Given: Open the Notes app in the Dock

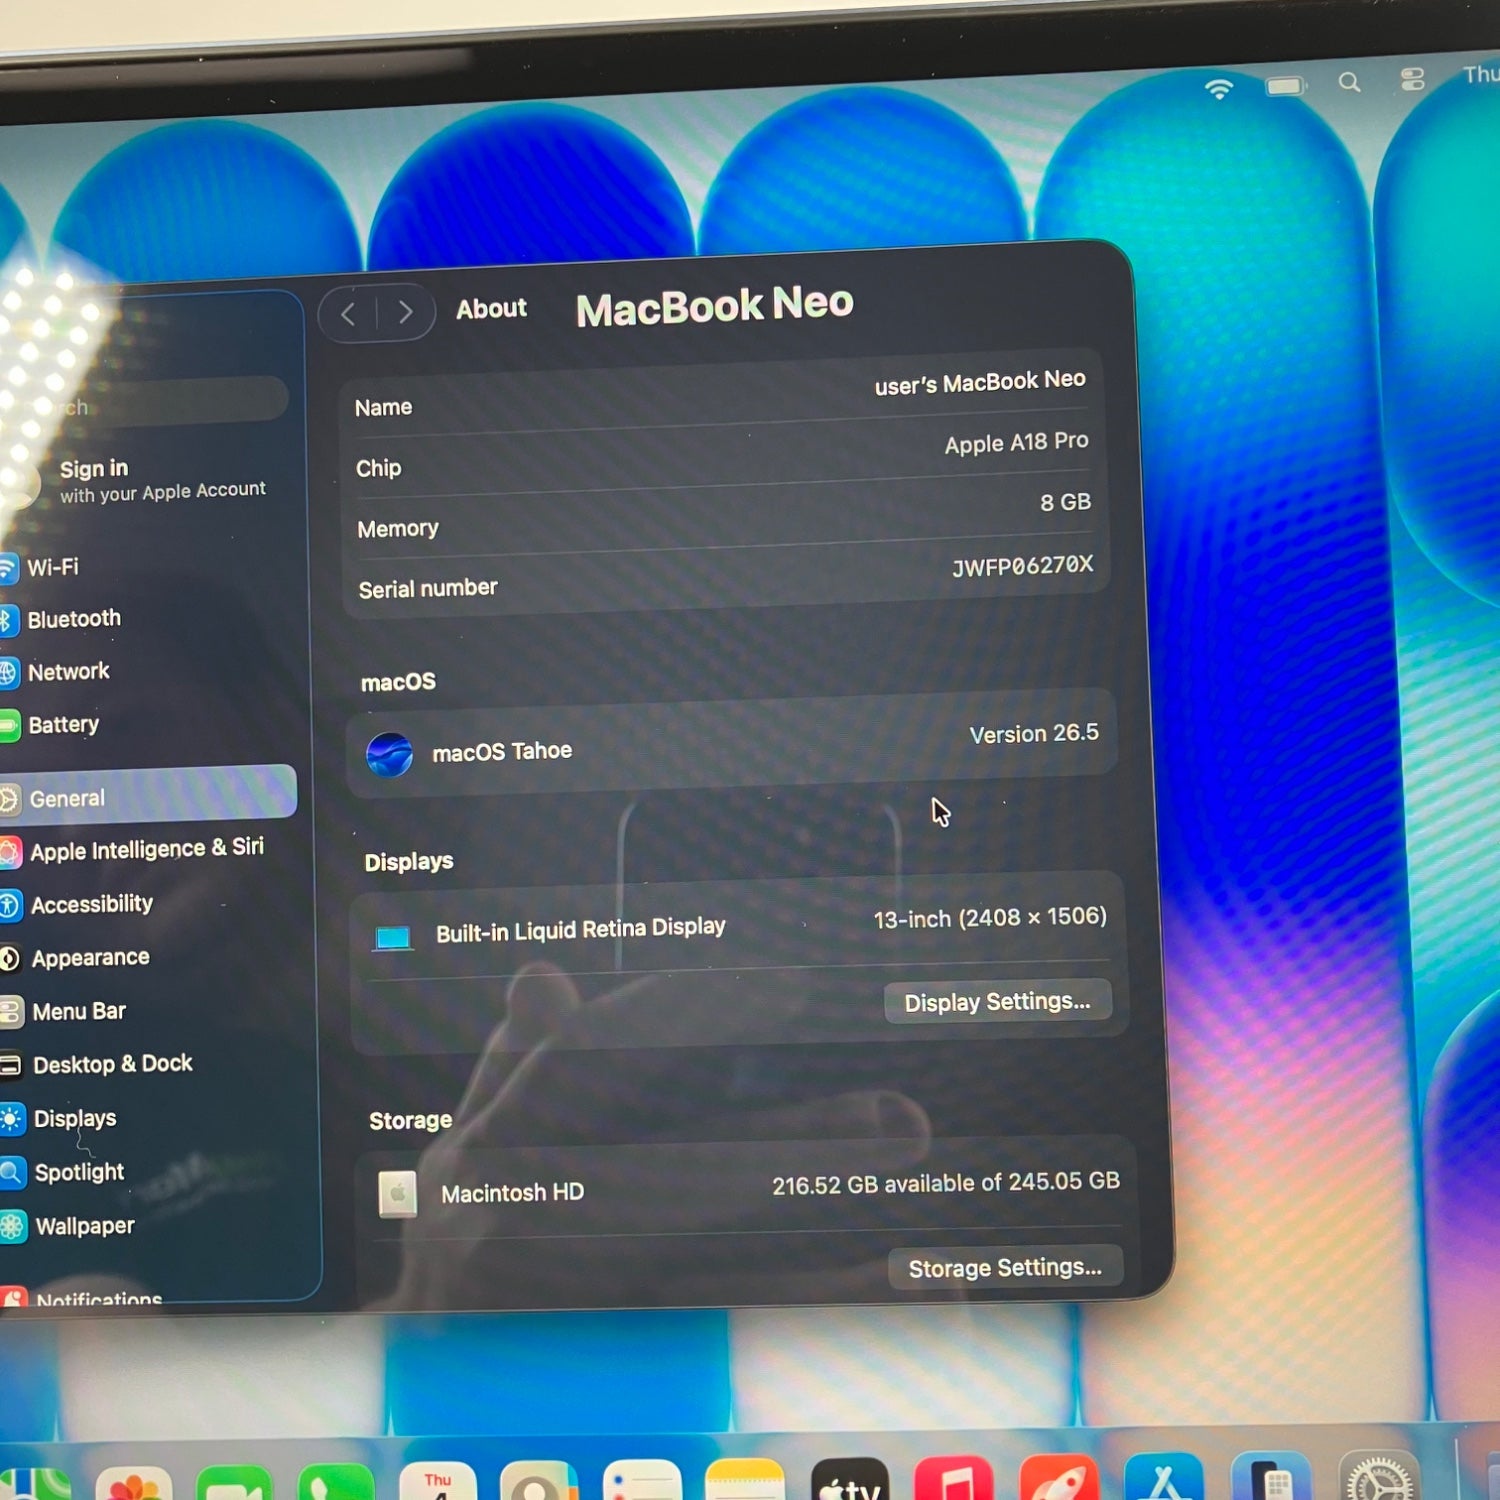Looking at the screenshot, I should (745, 1479).
